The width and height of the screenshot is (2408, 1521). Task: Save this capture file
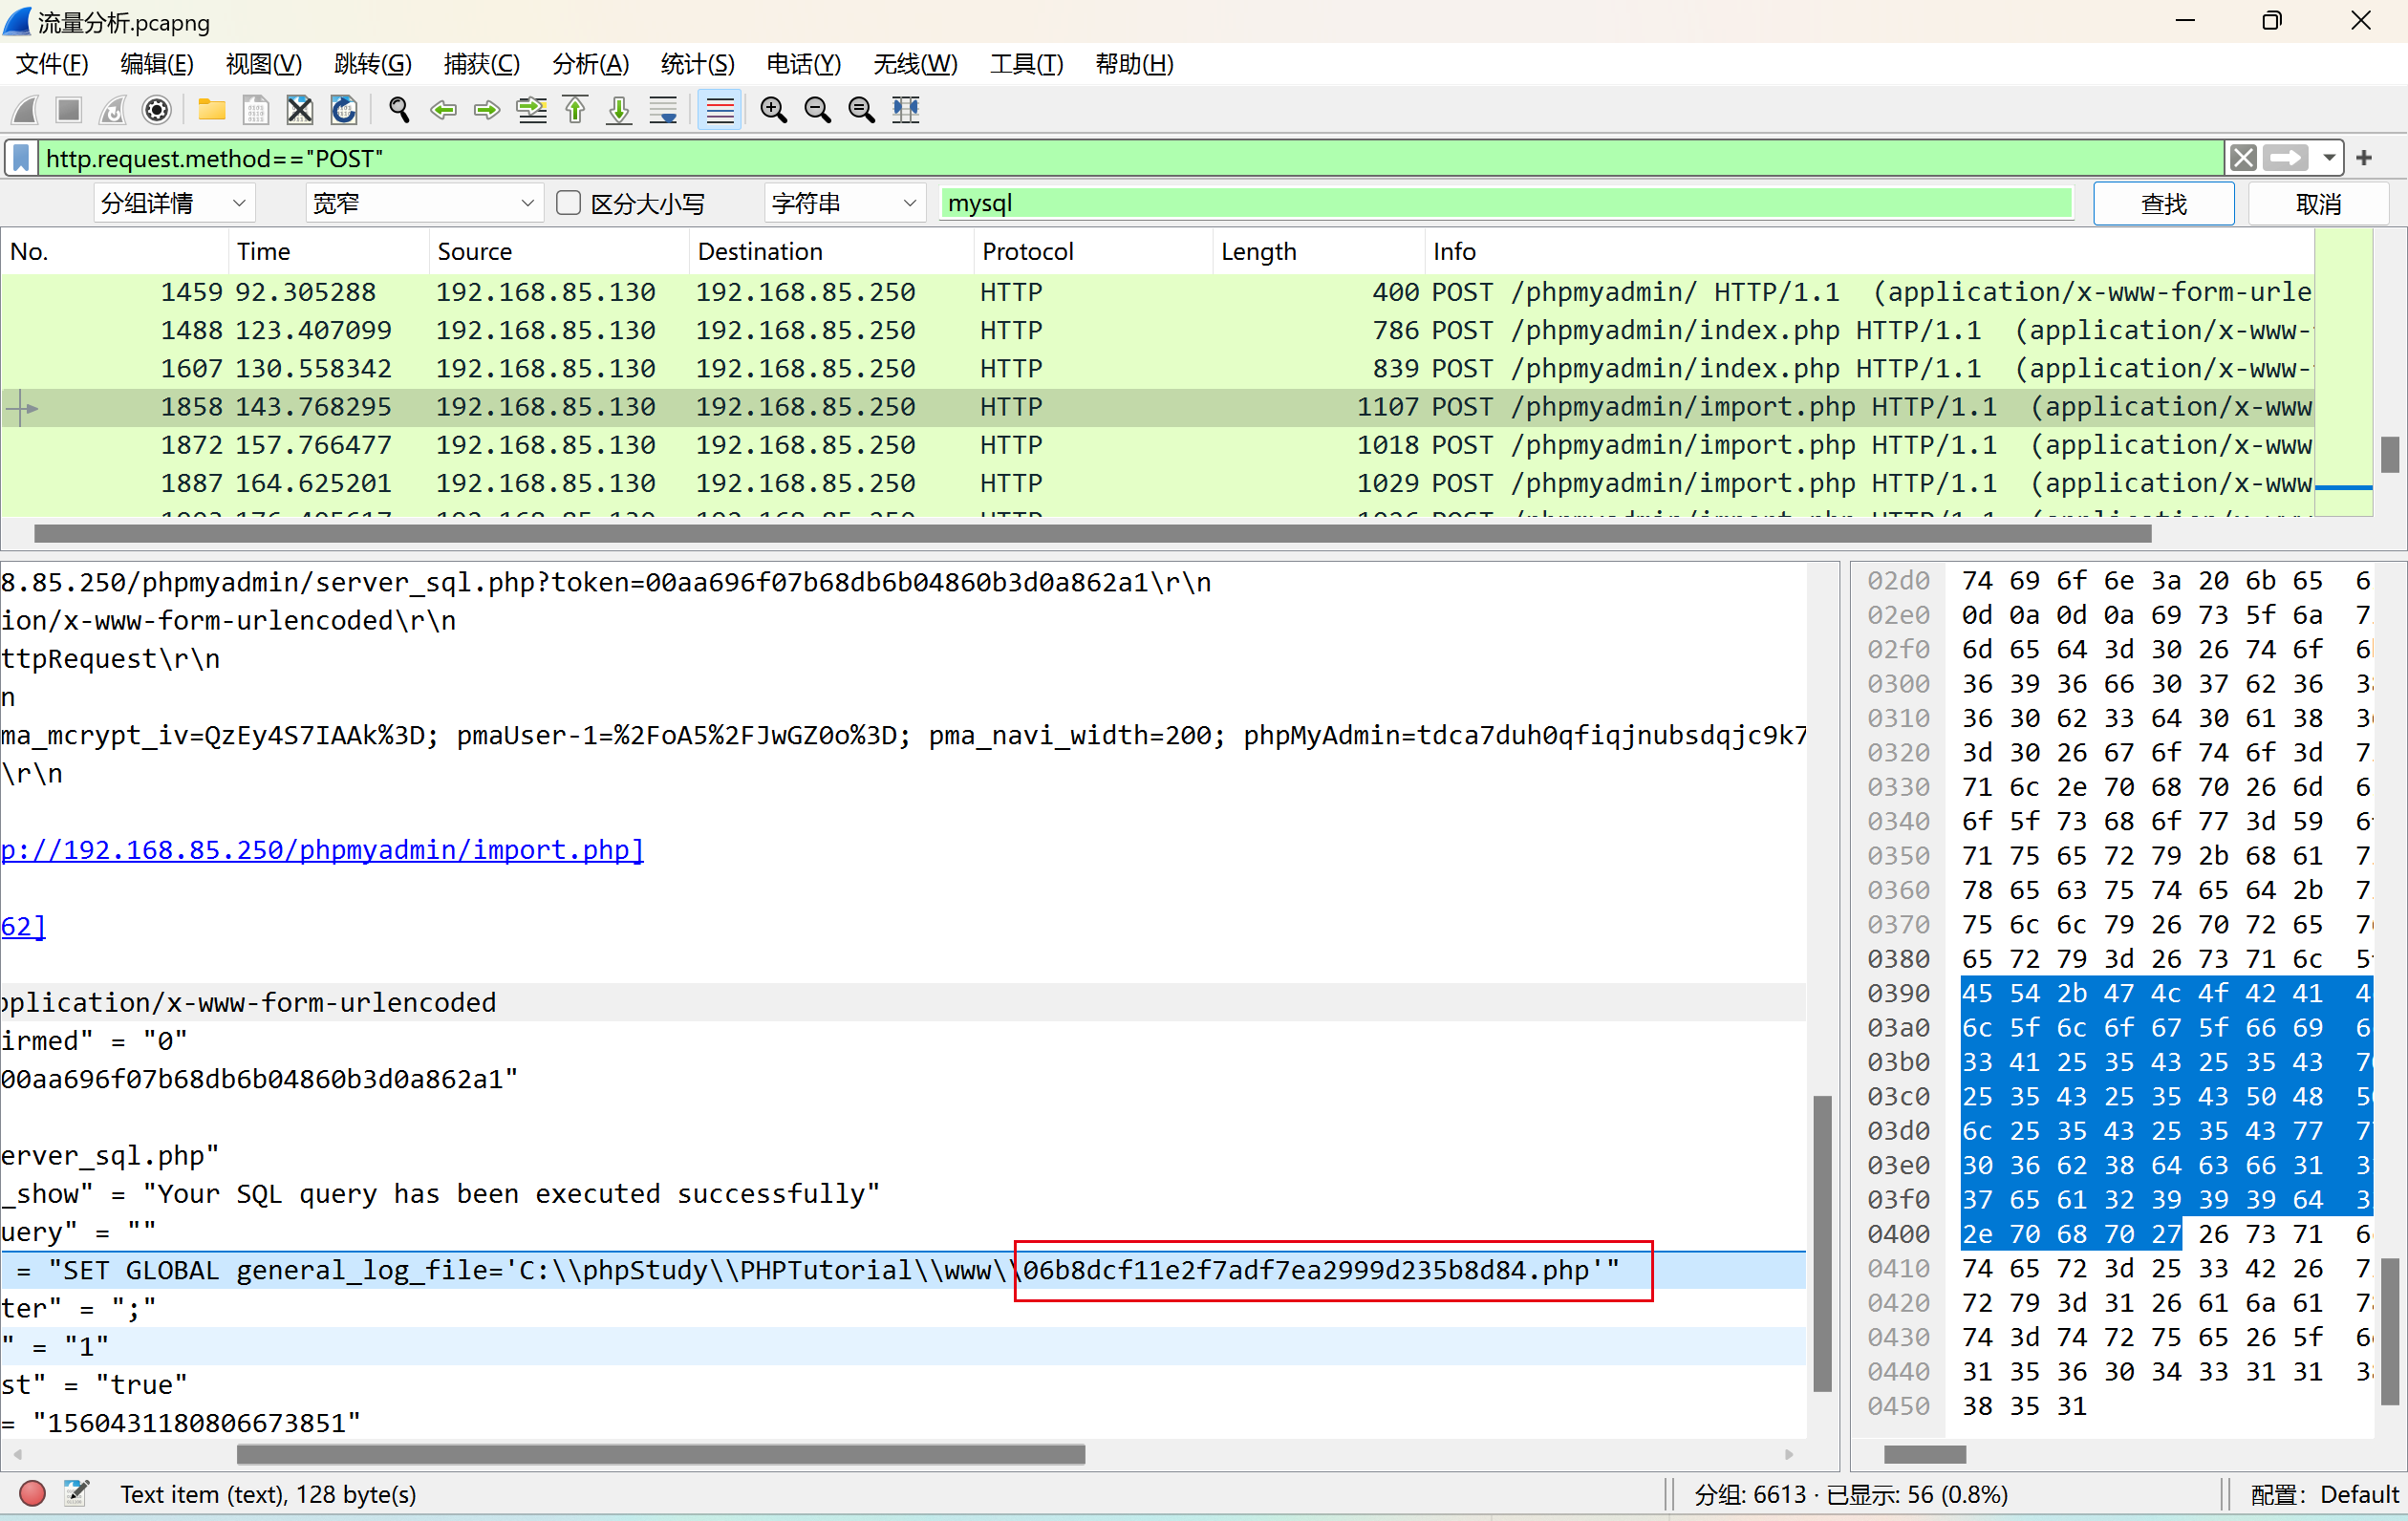(255, 109)
